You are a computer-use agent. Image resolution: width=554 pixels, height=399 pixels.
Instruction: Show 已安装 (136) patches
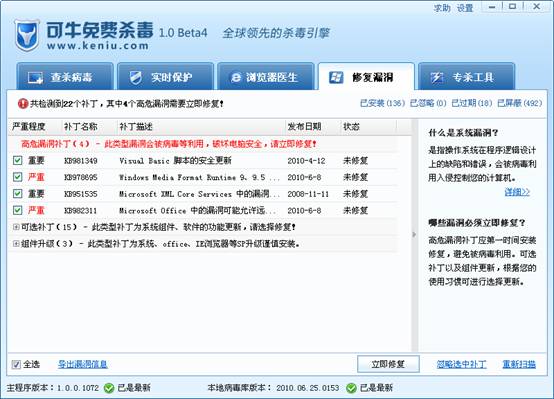pos(382,103)
